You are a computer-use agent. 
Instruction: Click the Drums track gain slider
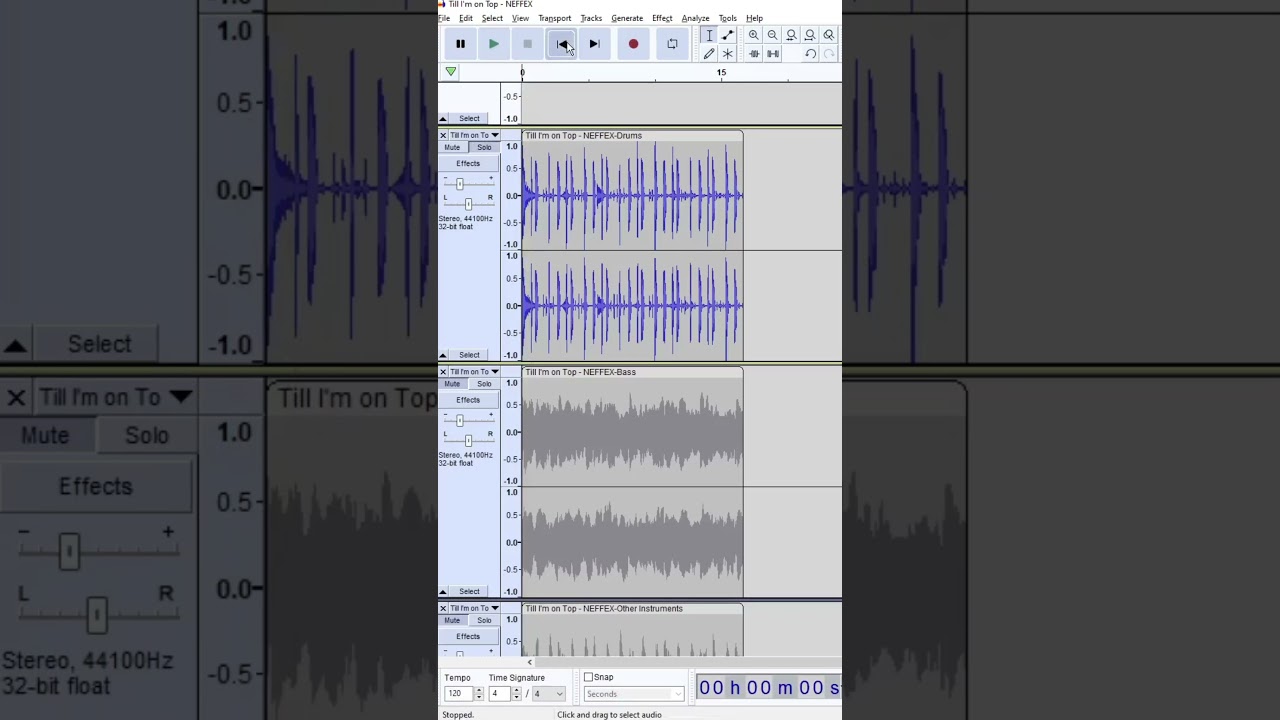tap(460, 184)
